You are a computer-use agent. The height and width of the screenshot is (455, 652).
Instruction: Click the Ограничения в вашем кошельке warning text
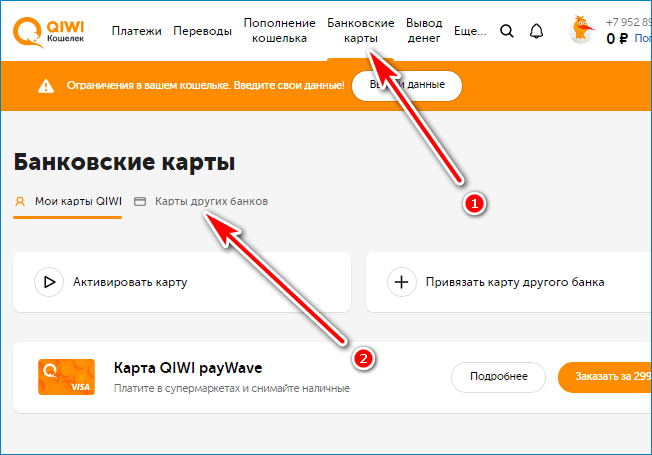coord(205,86)
